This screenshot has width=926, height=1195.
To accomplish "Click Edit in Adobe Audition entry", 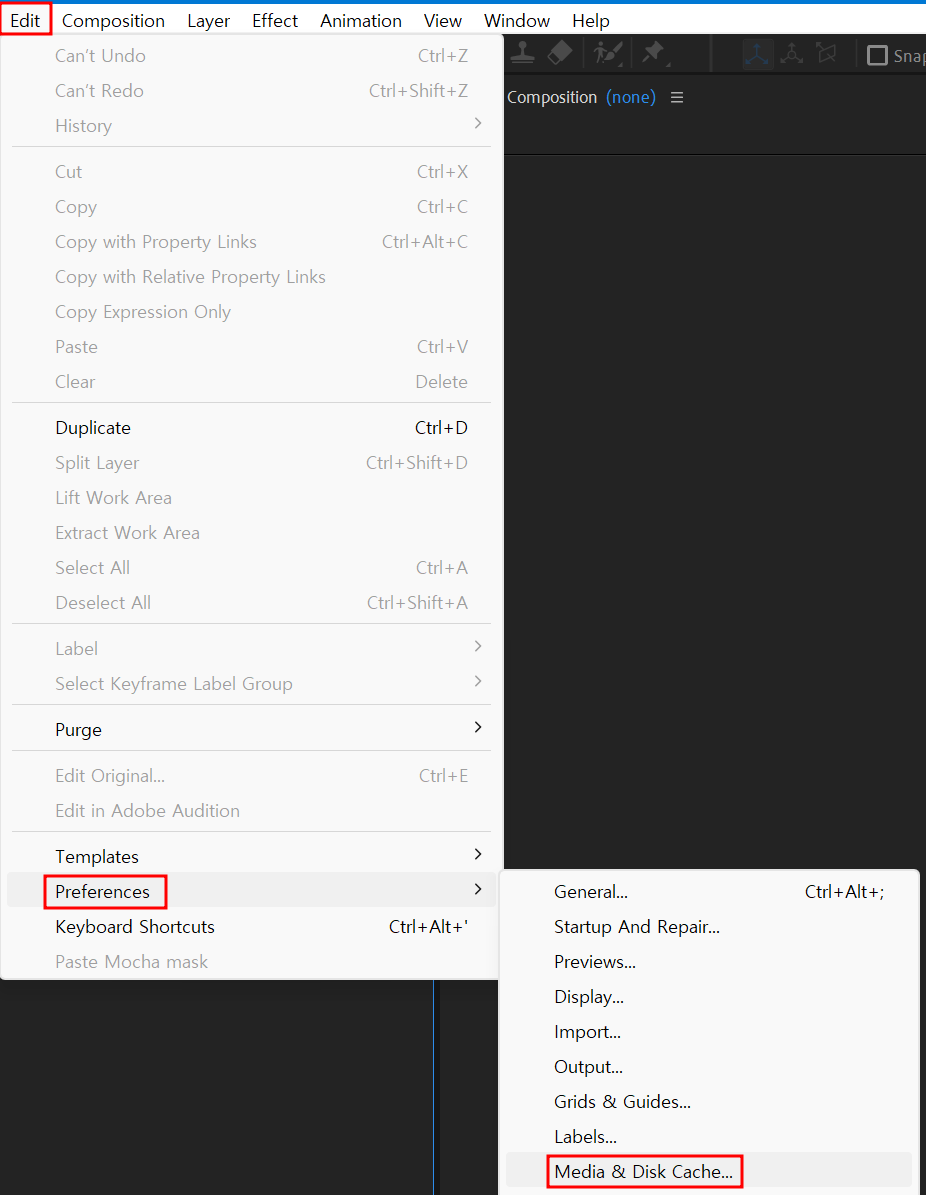I will [252, 811].
